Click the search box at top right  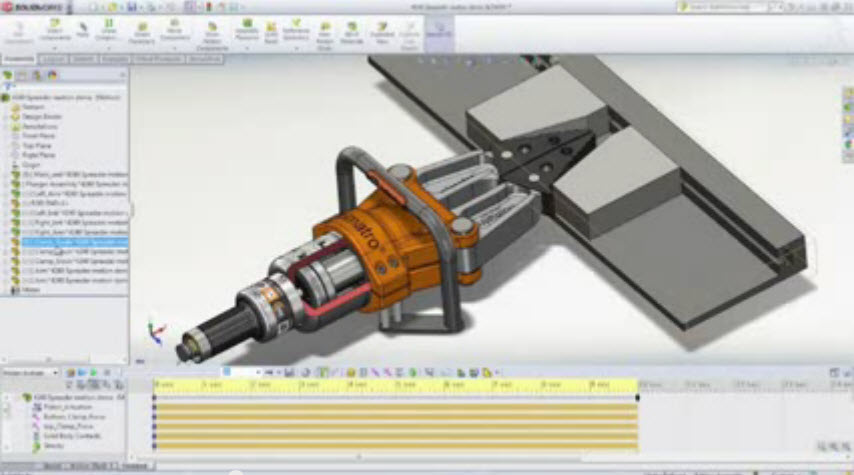click(x=728, y=7)
